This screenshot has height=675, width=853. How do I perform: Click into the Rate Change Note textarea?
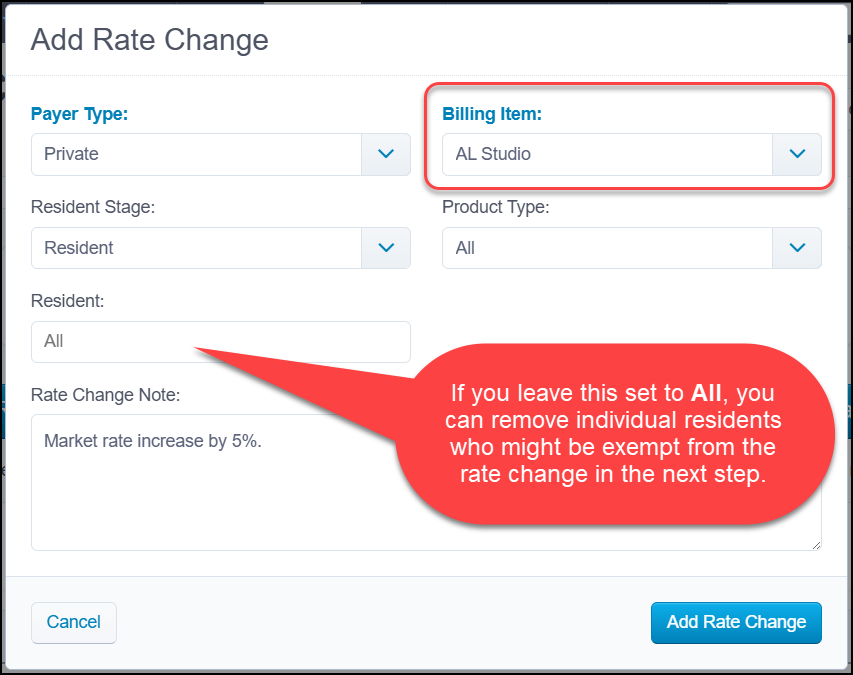218,482
